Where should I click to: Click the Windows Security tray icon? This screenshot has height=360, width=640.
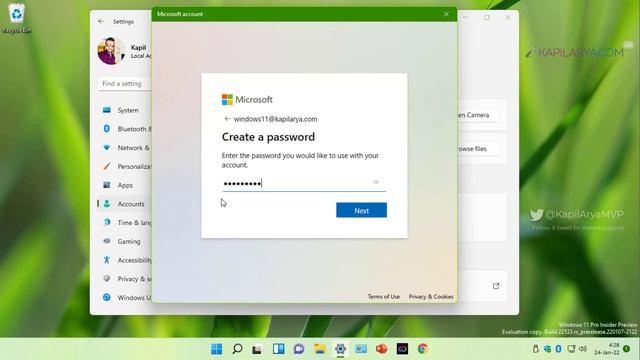tap(547, 349)
